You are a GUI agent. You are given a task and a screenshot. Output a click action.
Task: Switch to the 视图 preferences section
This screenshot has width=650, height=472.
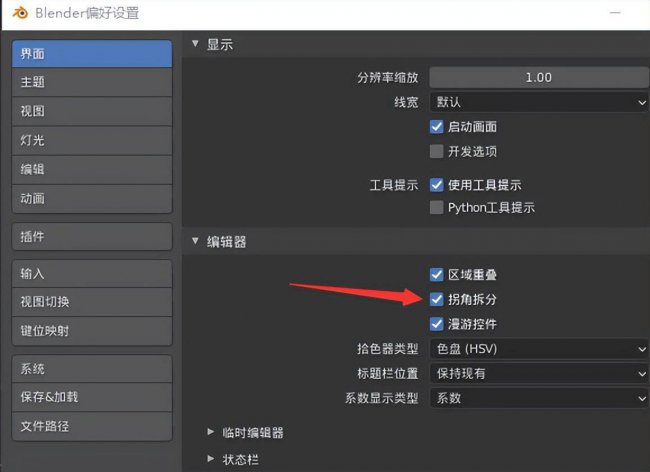92,111
